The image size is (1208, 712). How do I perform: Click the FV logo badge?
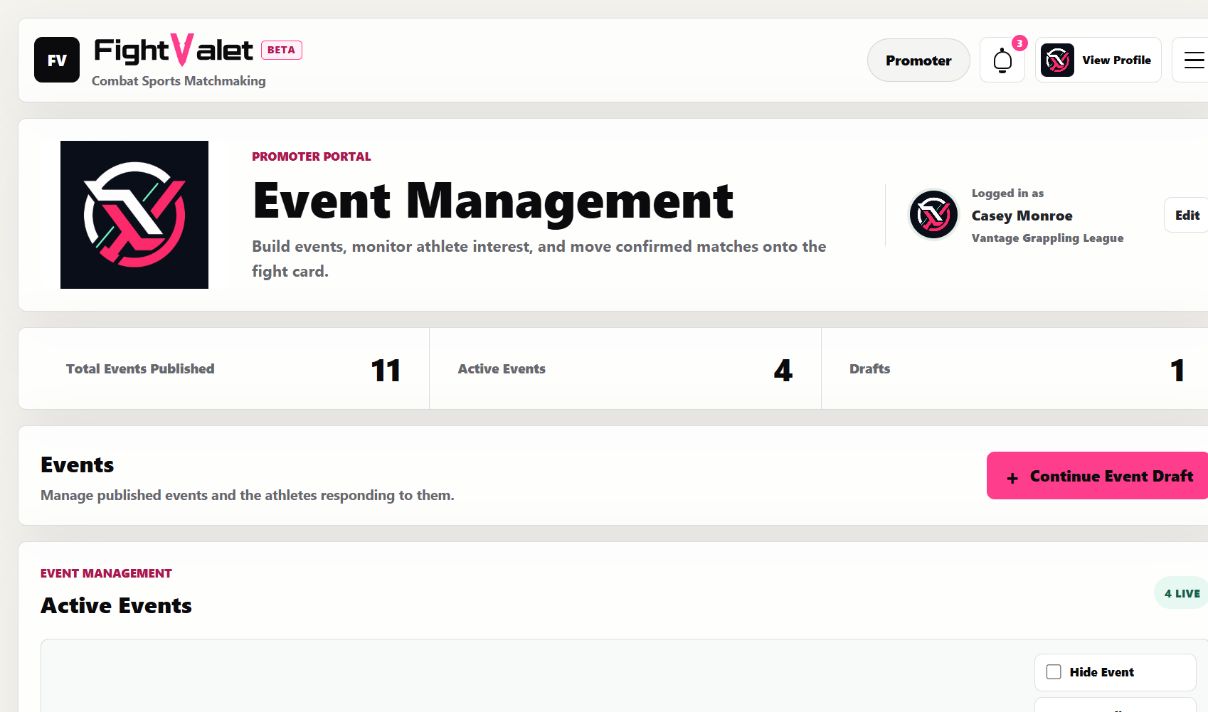coord(57,60)
